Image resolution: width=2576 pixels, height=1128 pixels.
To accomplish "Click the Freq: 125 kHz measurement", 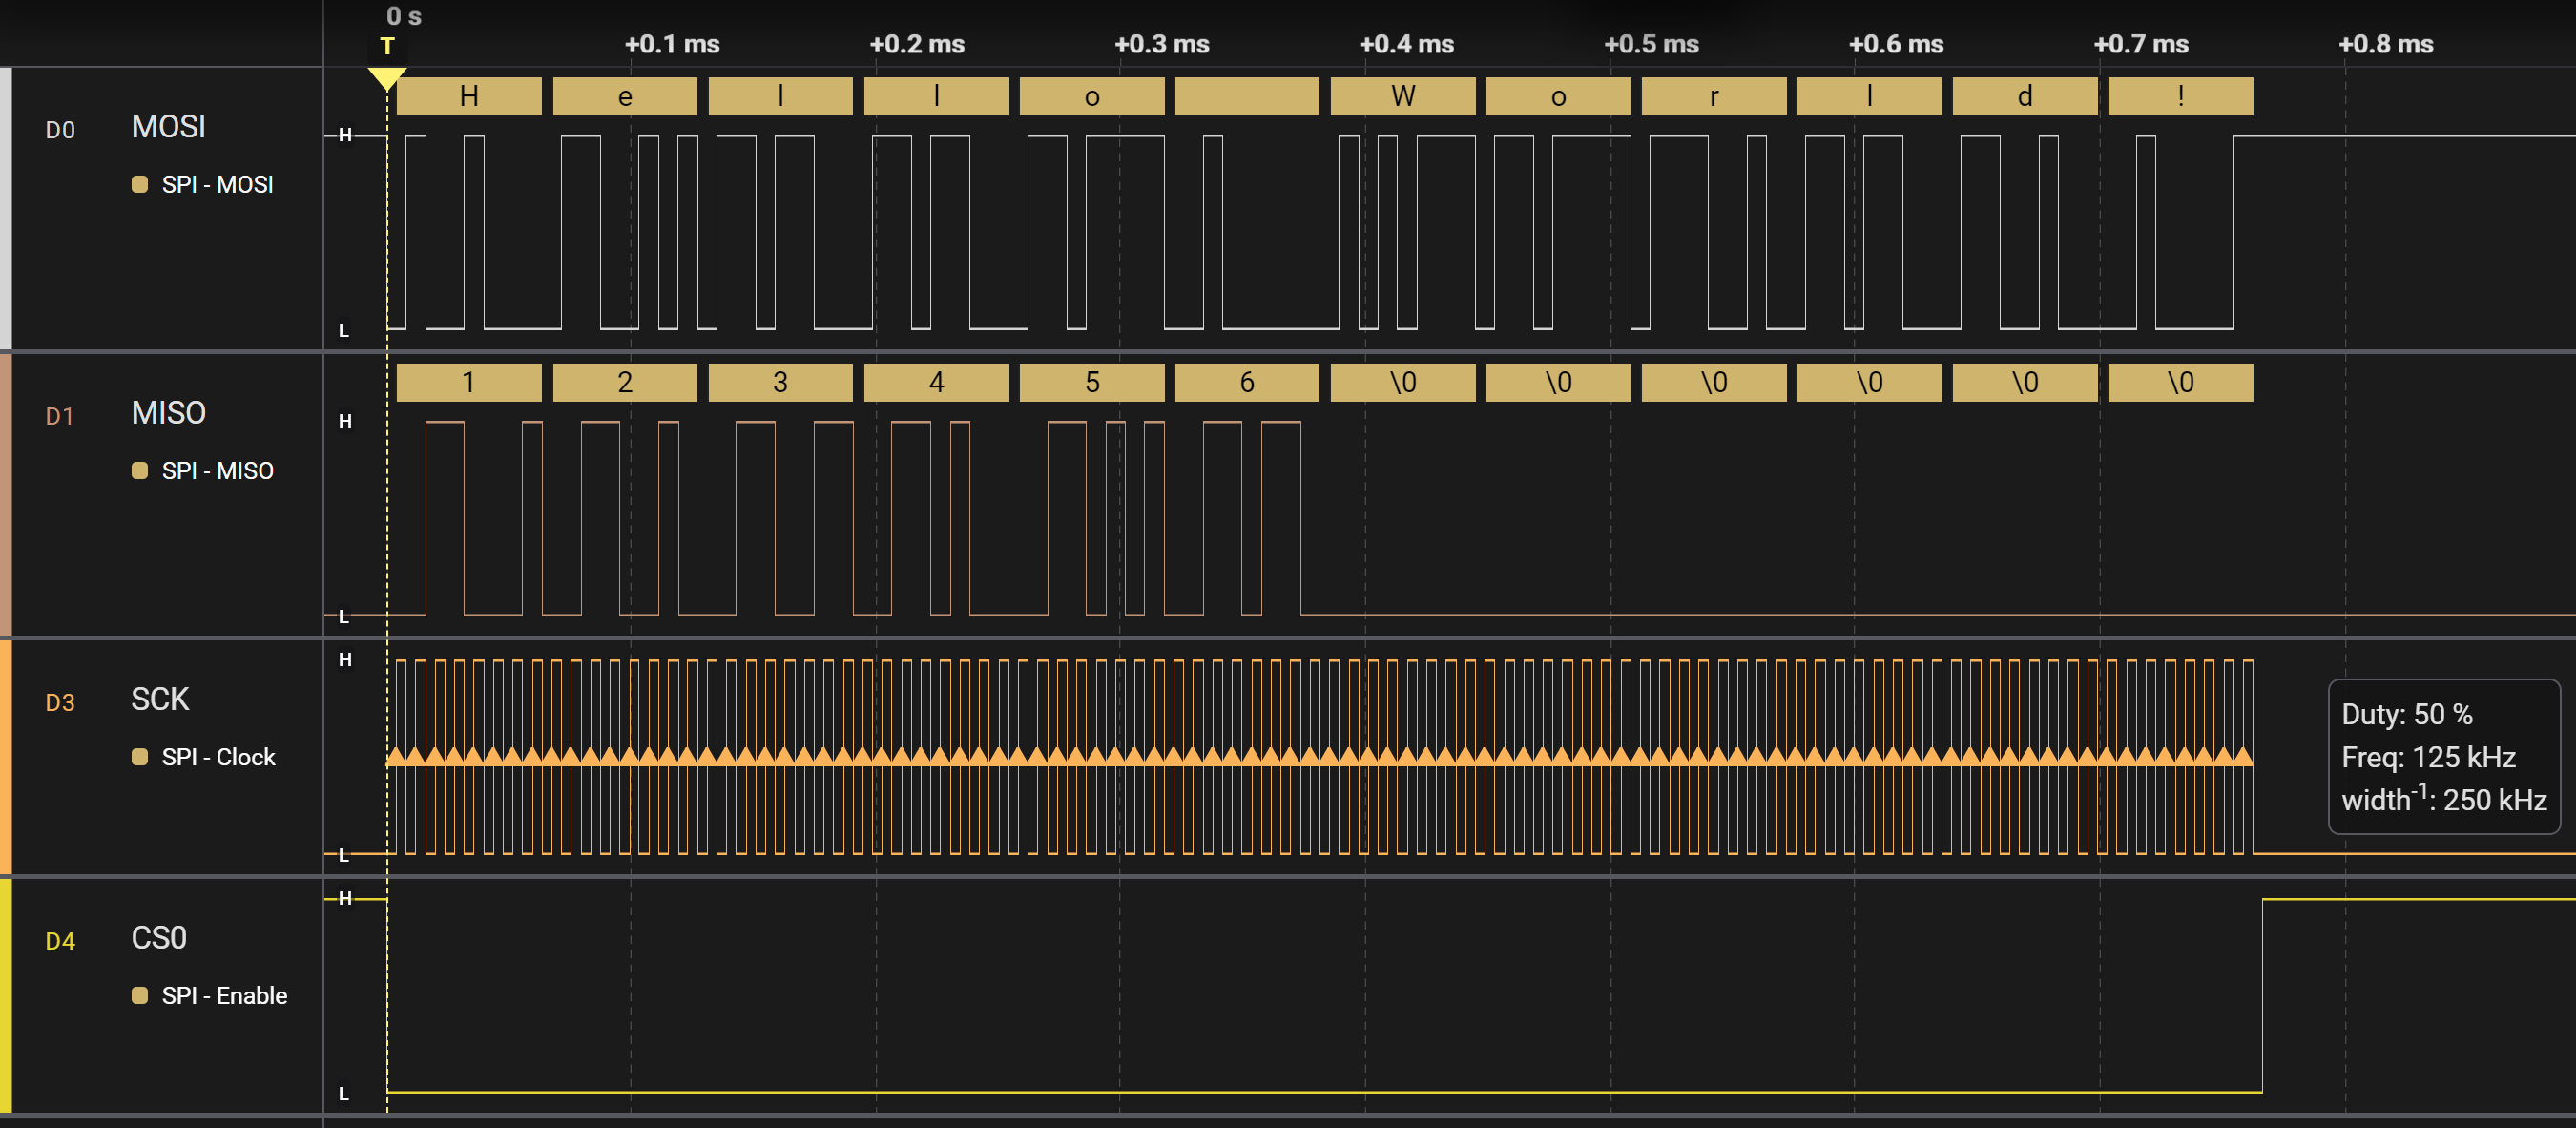I will pos(2428,757).
